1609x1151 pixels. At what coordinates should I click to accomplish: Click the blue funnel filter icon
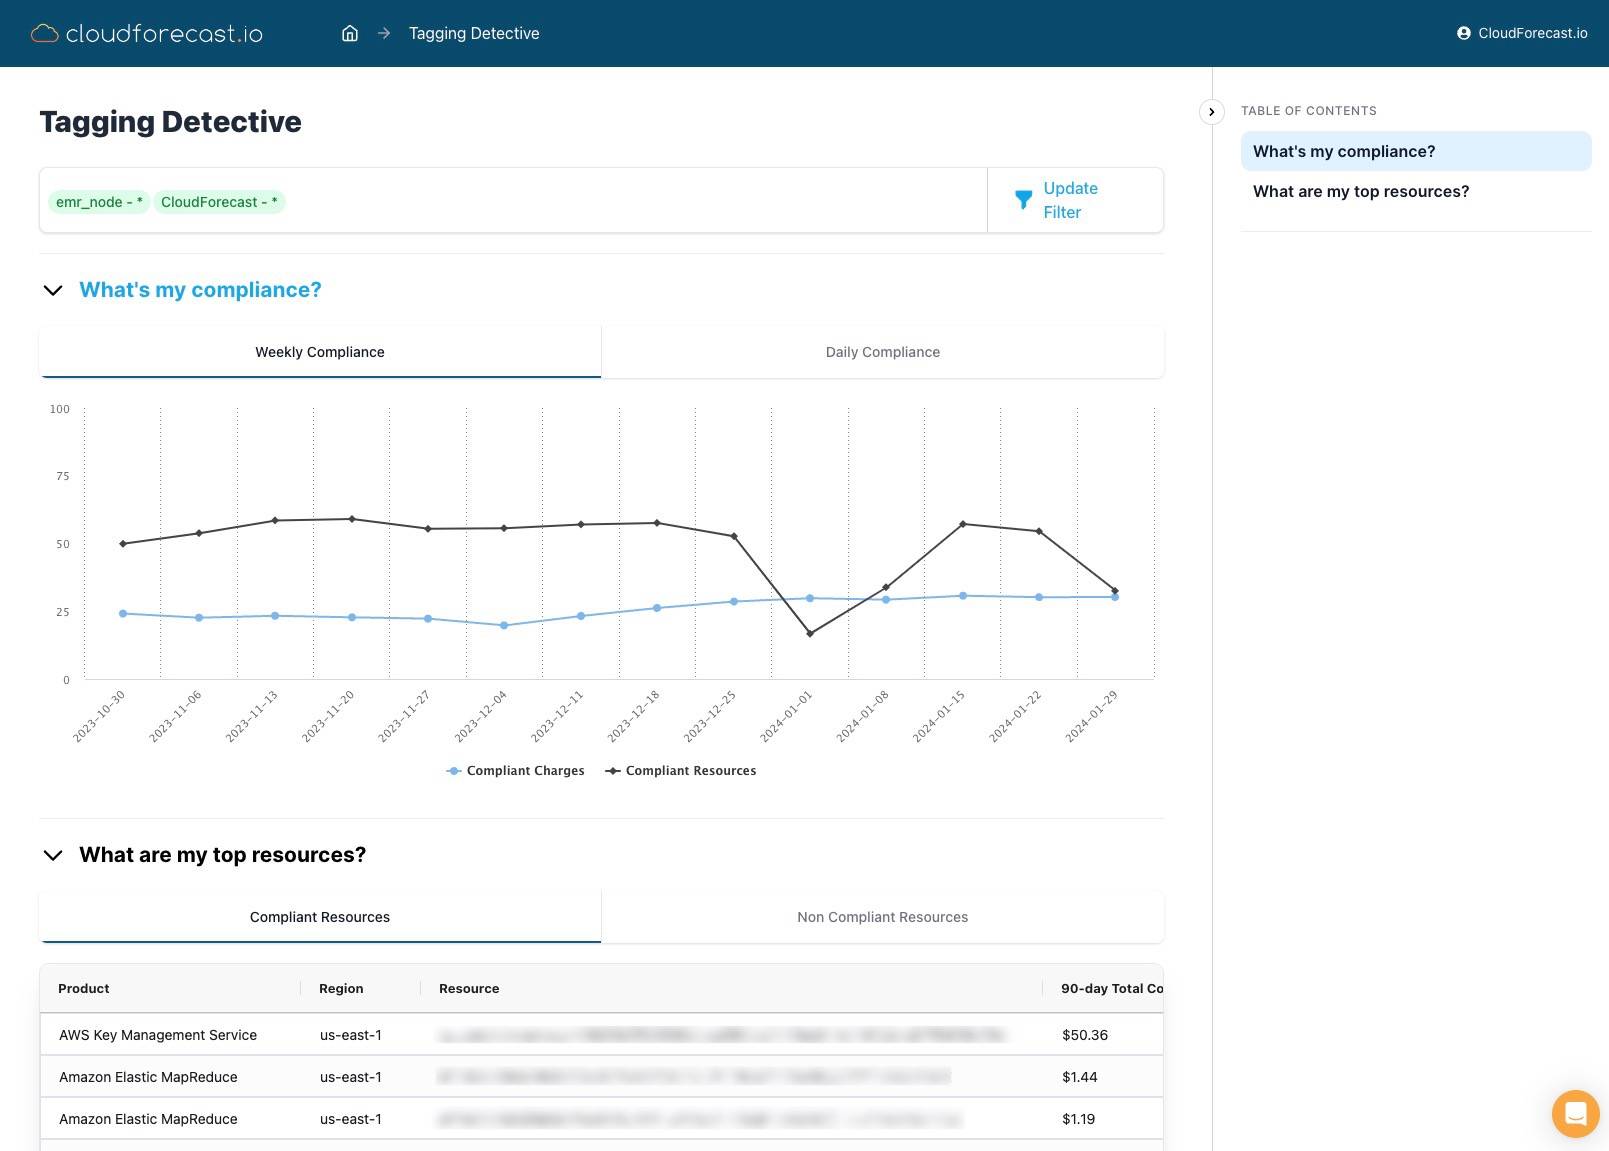click(x=1023, y=200)
